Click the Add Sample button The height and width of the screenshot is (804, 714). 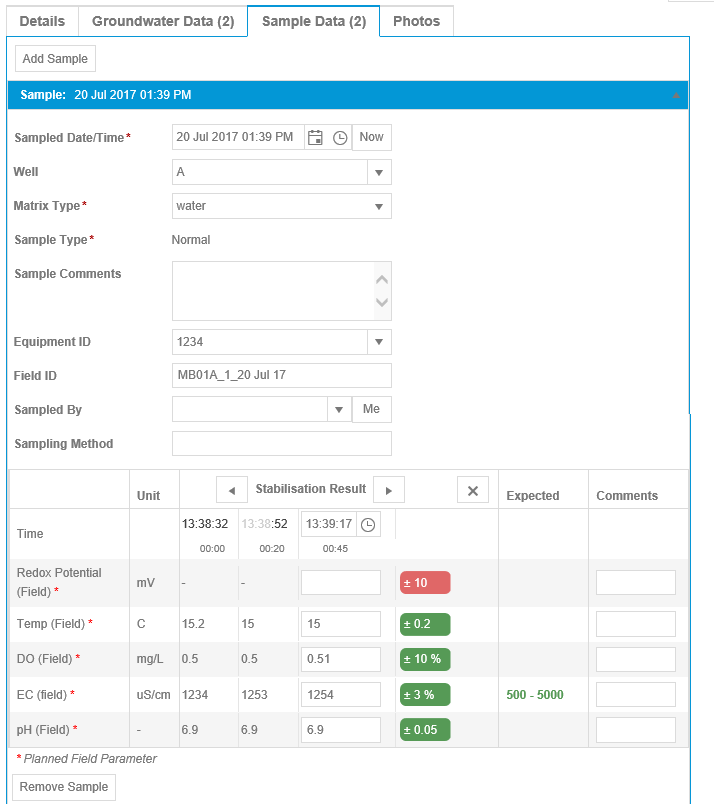[55, 59]
